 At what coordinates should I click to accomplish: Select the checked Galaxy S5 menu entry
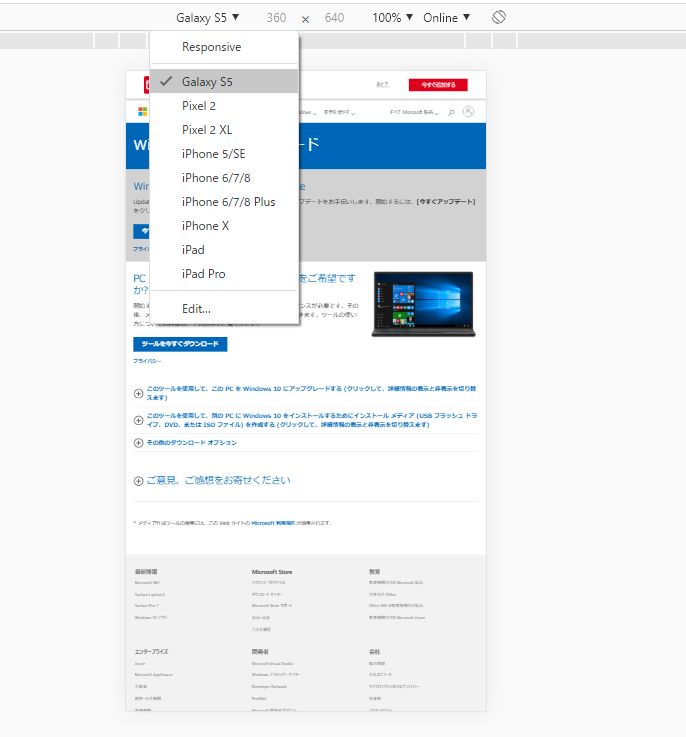[x=224, y=81]
